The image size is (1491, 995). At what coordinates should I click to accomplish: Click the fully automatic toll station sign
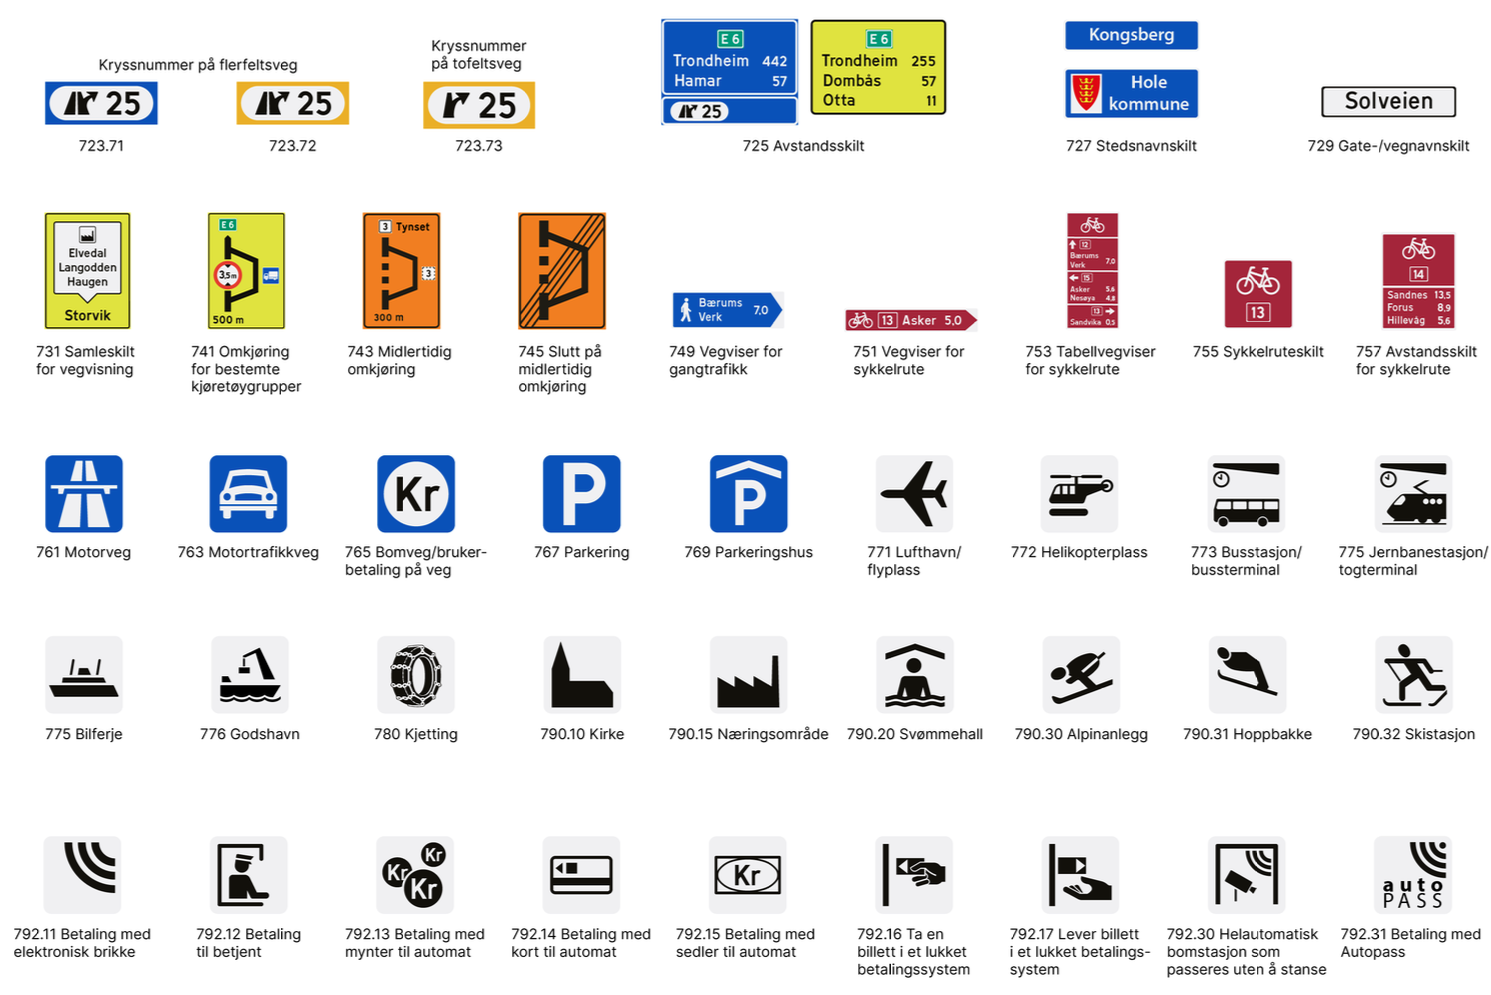coord(1246,875)
